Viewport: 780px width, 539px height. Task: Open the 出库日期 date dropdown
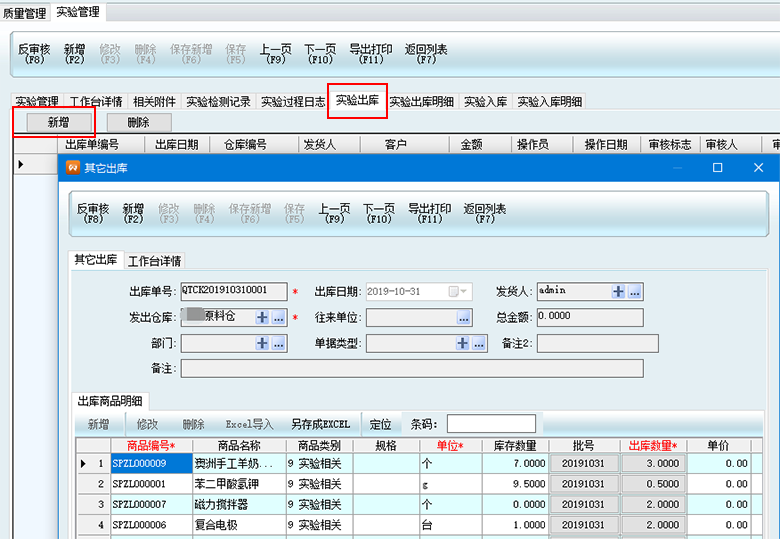[x=461, y=291]
